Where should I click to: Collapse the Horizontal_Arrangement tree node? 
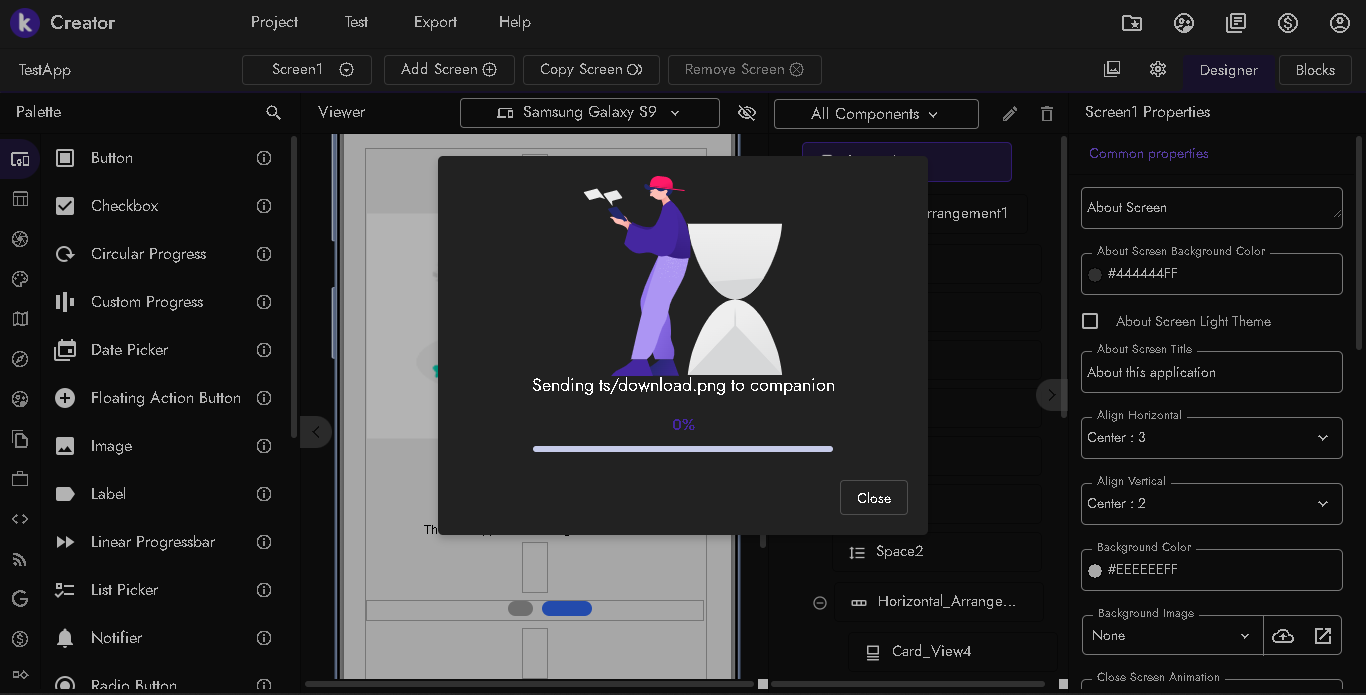[x=820, y=602]
